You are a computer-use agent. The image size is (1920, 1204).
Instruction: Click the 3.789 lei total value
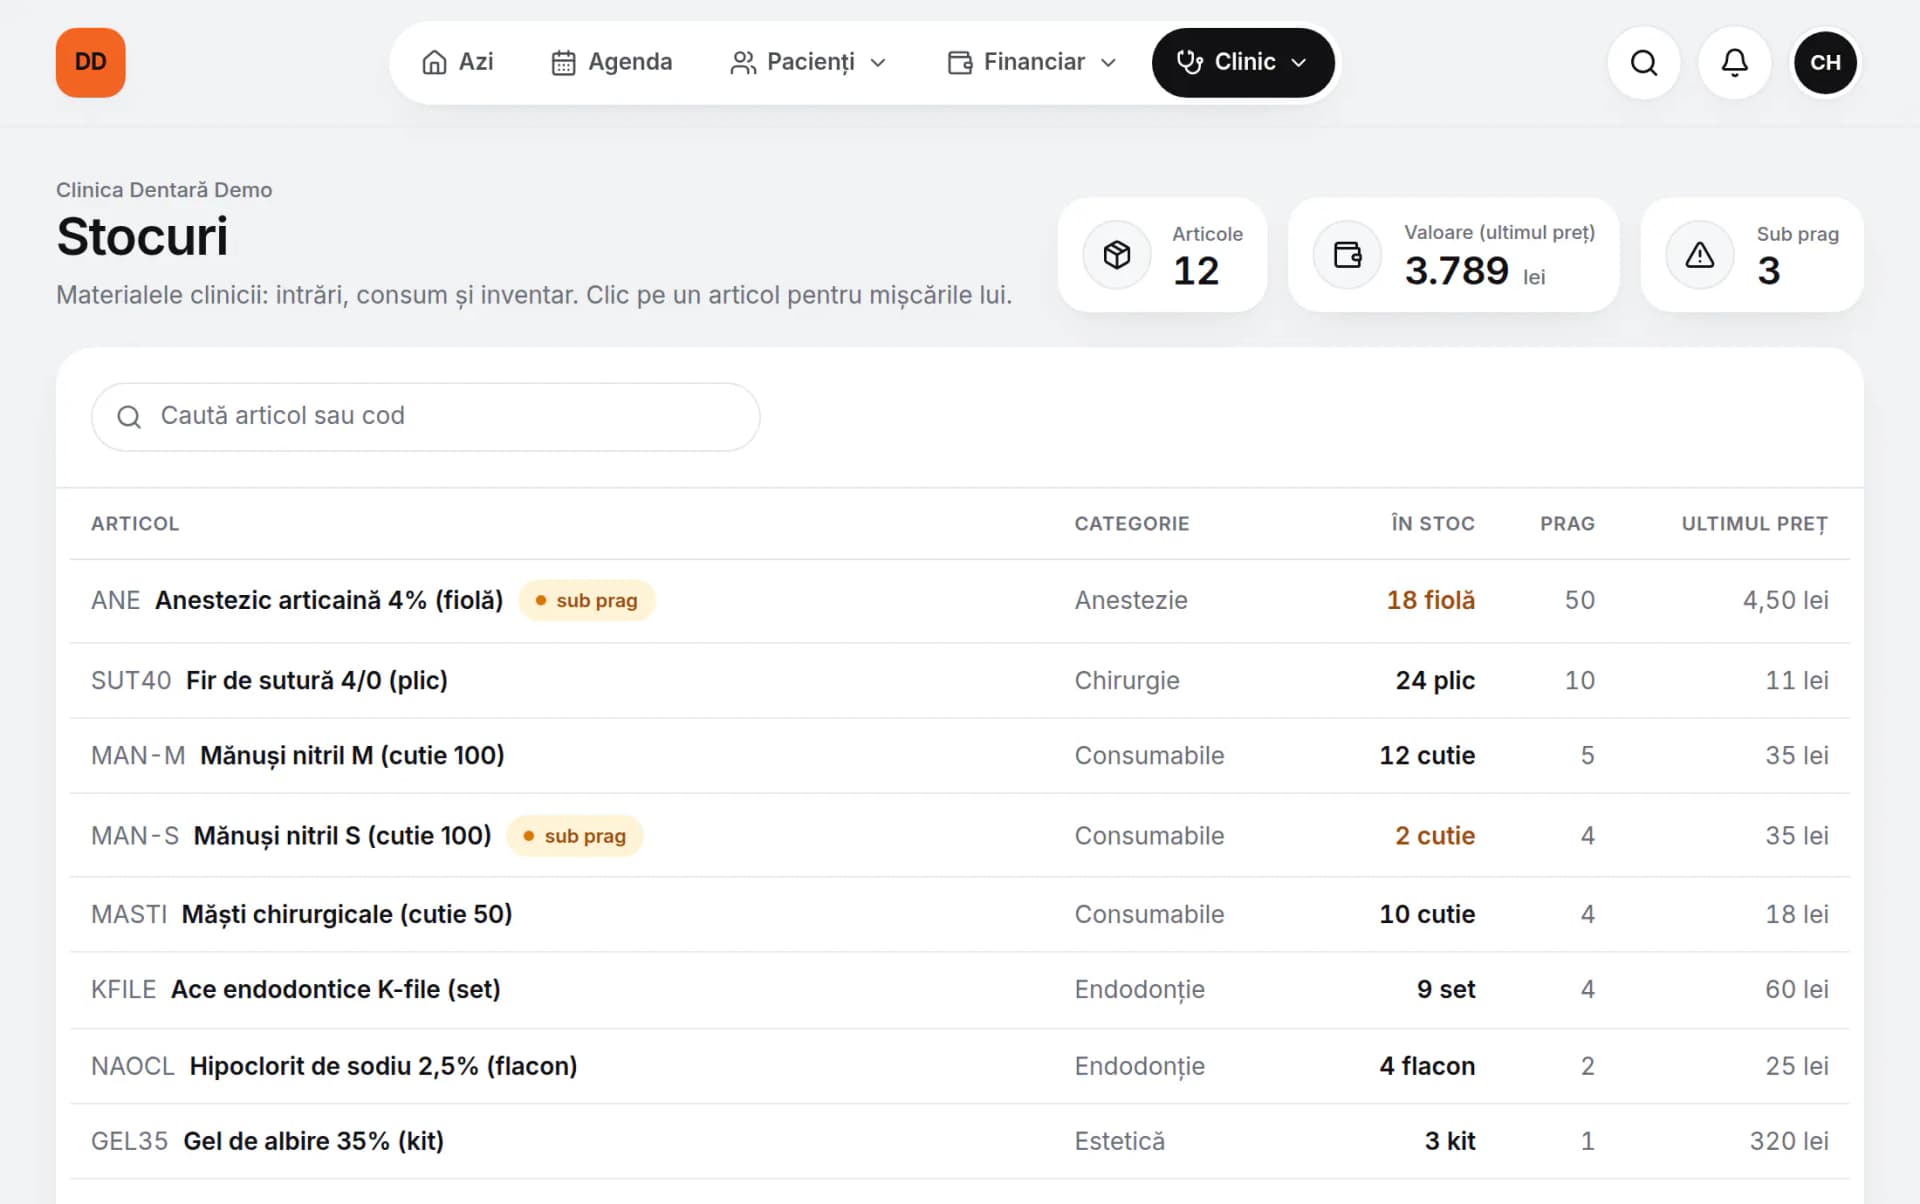click(1474, 271)
